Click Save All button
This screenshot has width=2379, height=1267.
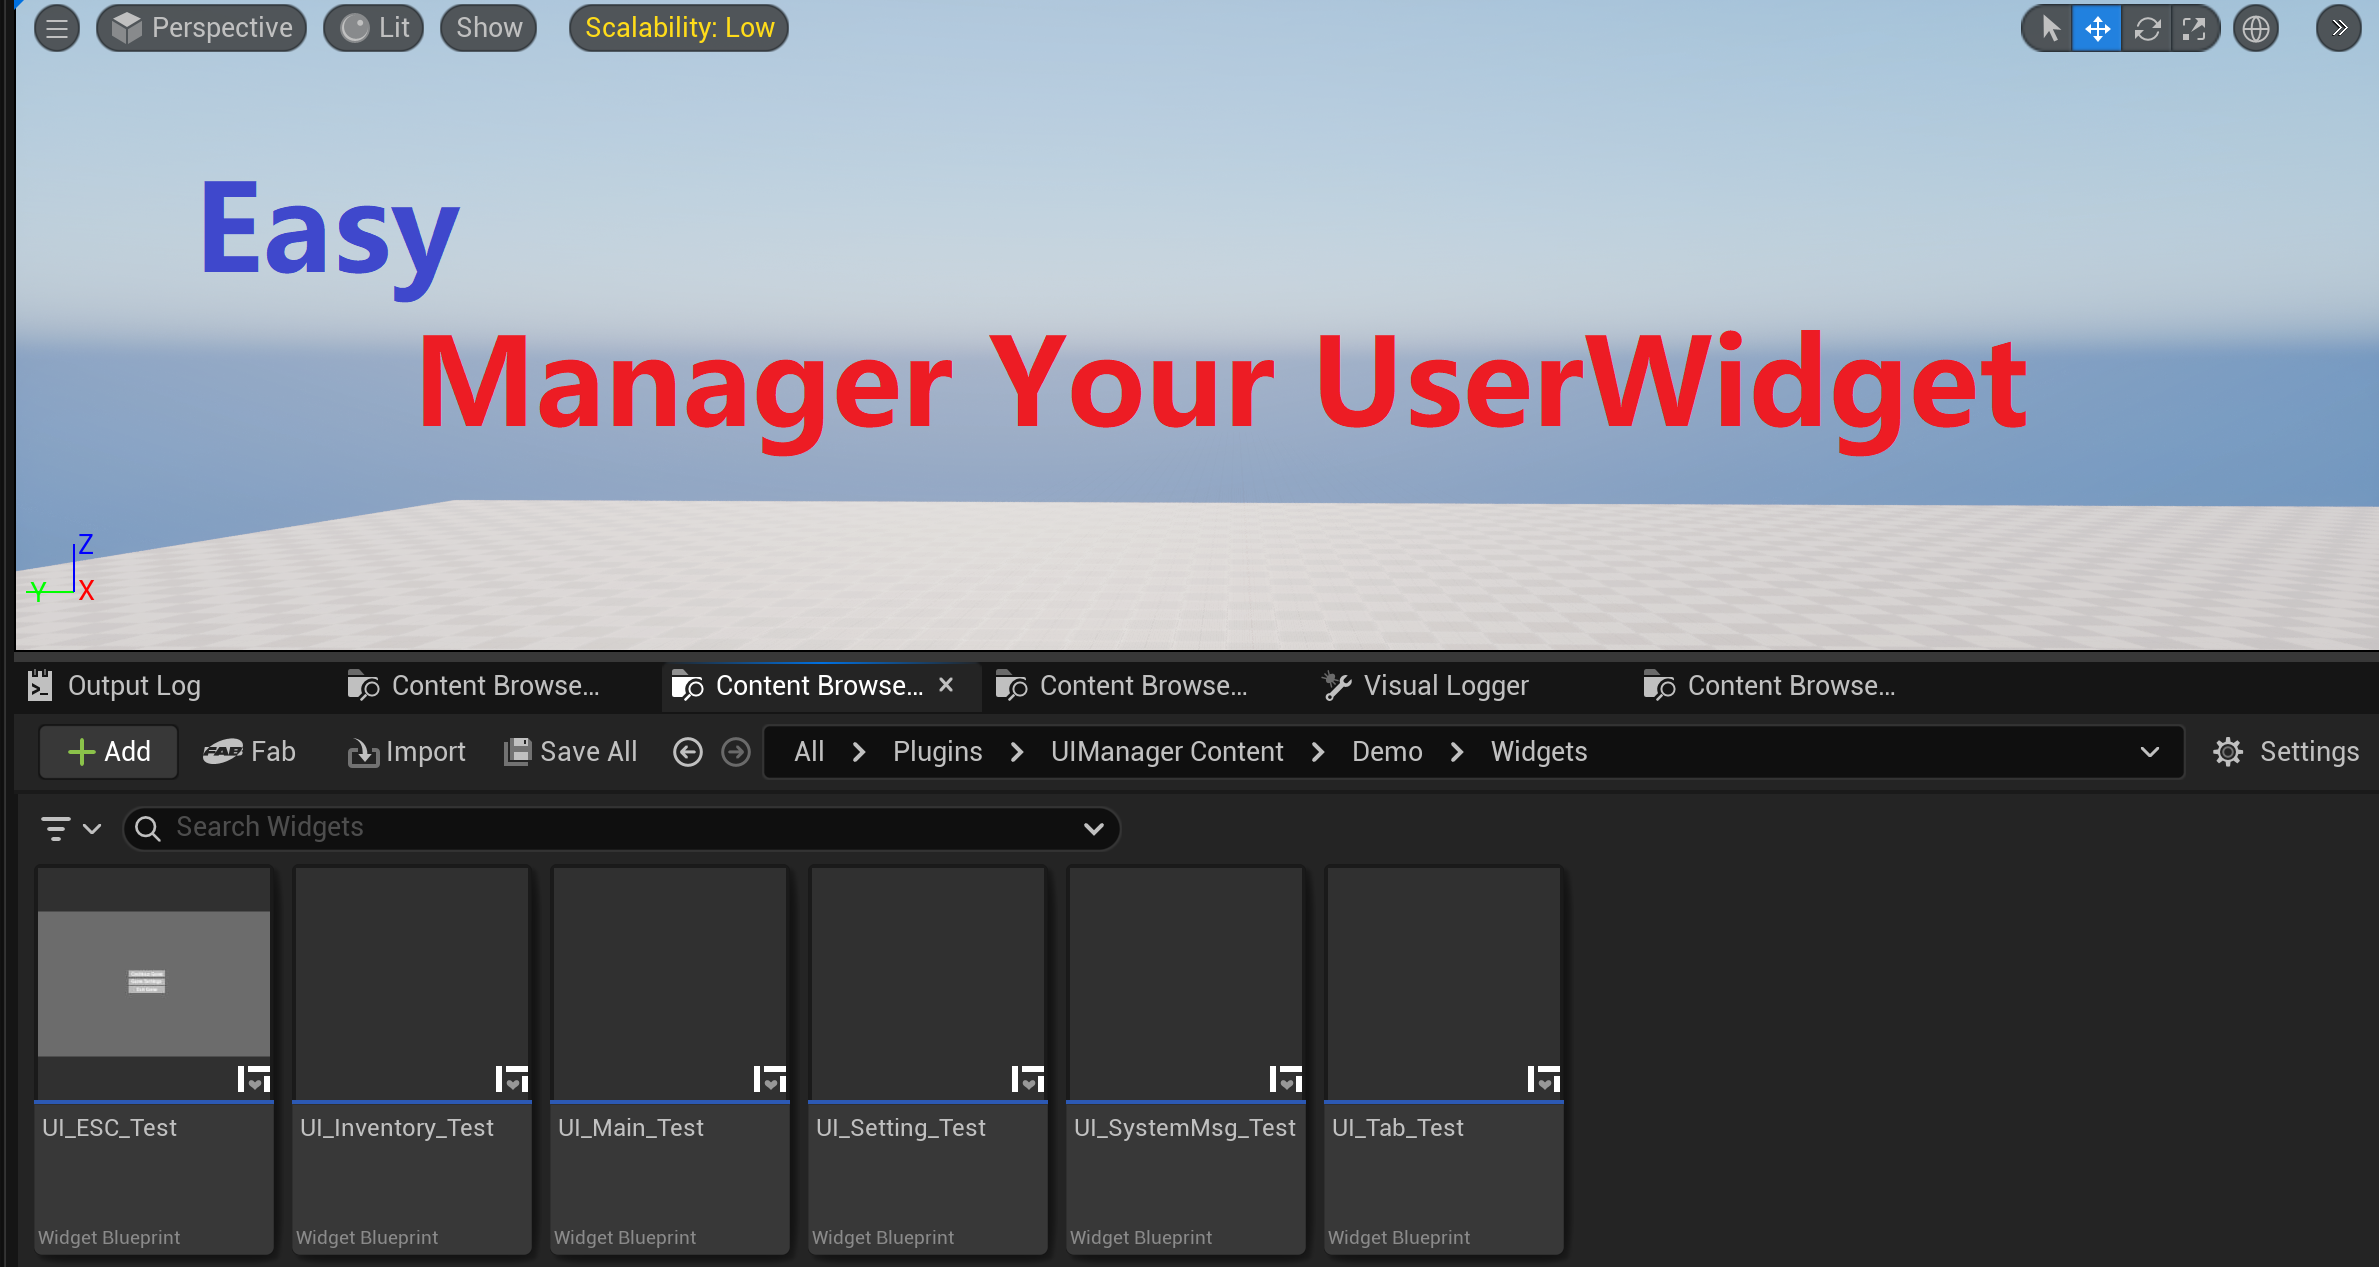coord(570,752)
